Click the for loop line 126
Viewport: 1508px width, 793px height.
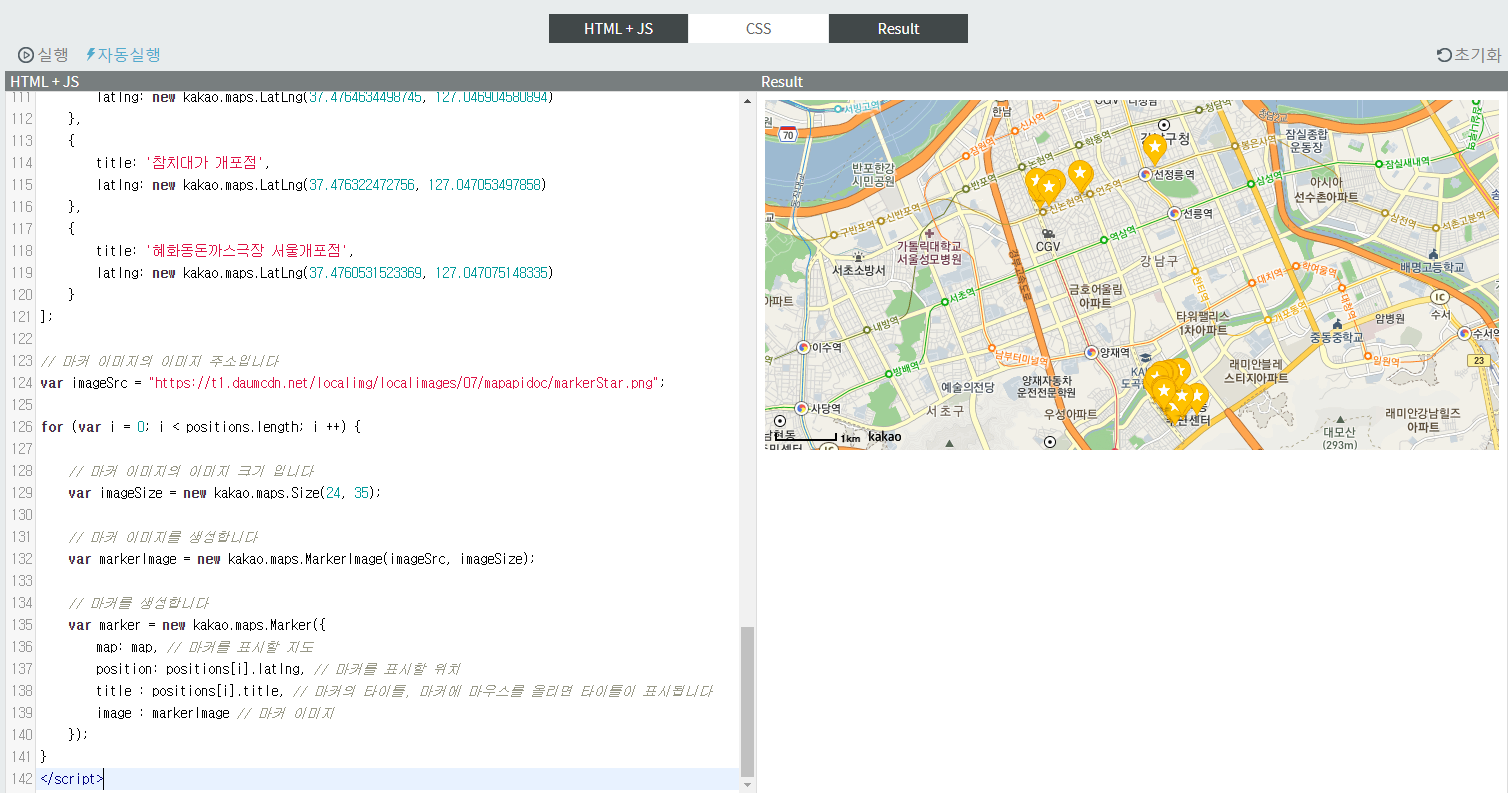coord(200,427)
